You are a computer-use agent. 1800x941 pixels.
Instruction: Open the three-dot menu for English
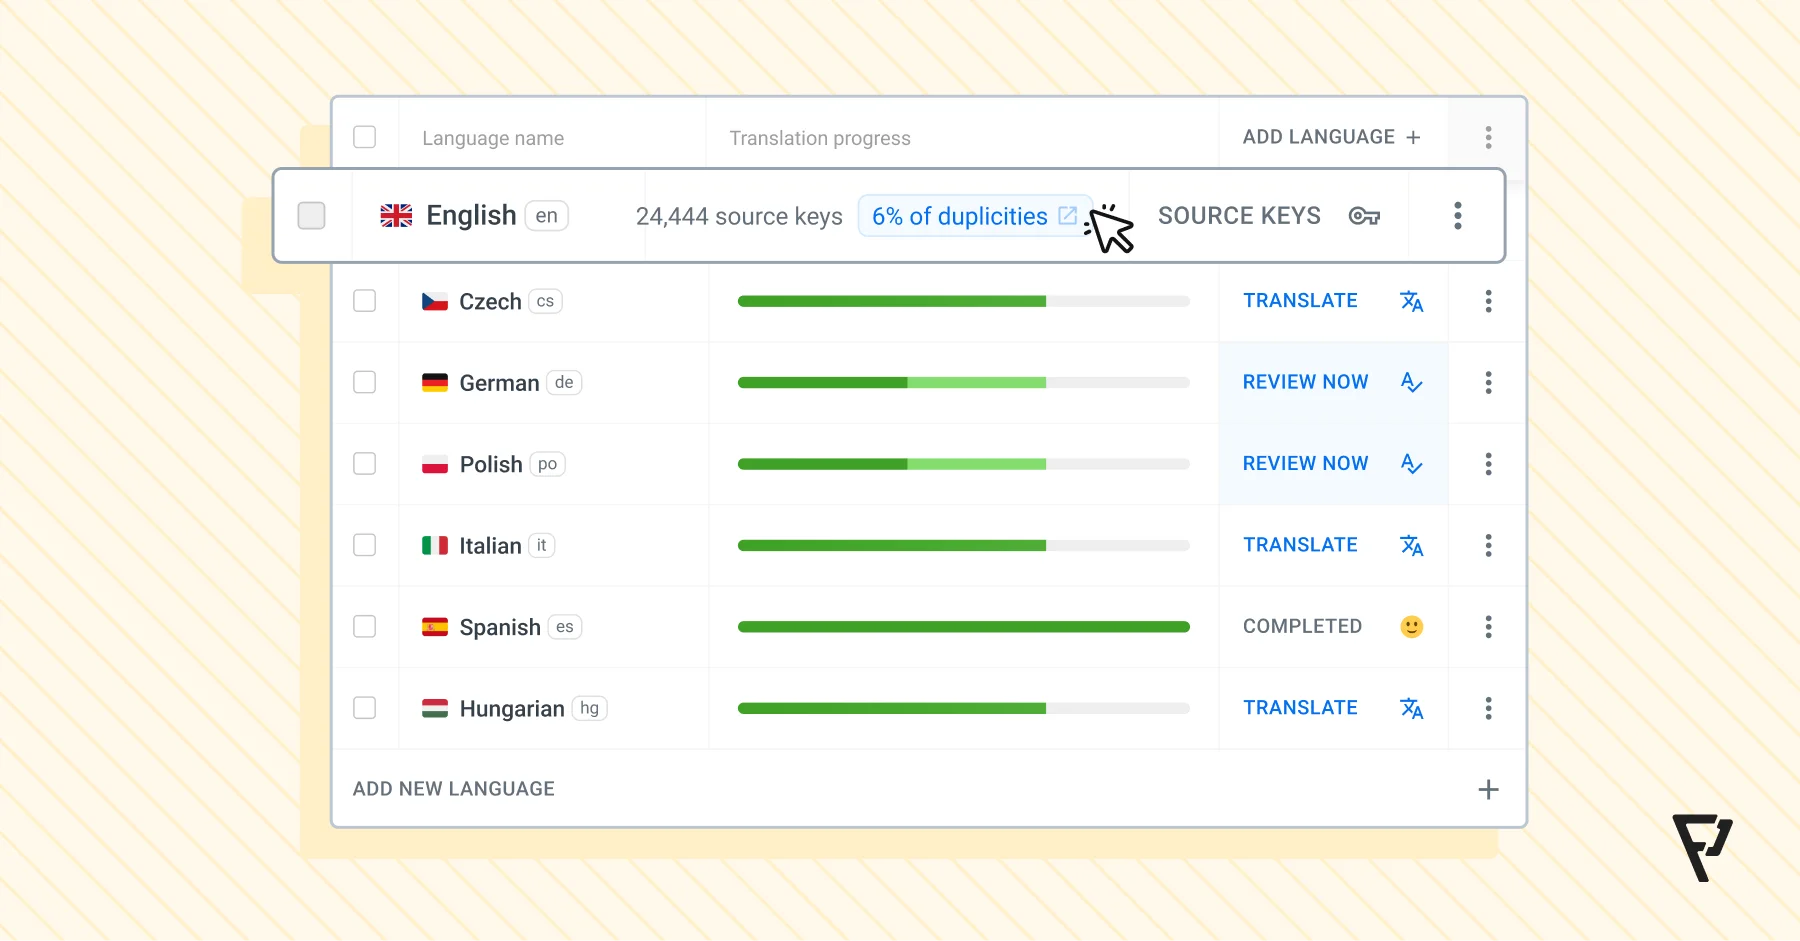pyautogui.click(x=1457, y=216)
